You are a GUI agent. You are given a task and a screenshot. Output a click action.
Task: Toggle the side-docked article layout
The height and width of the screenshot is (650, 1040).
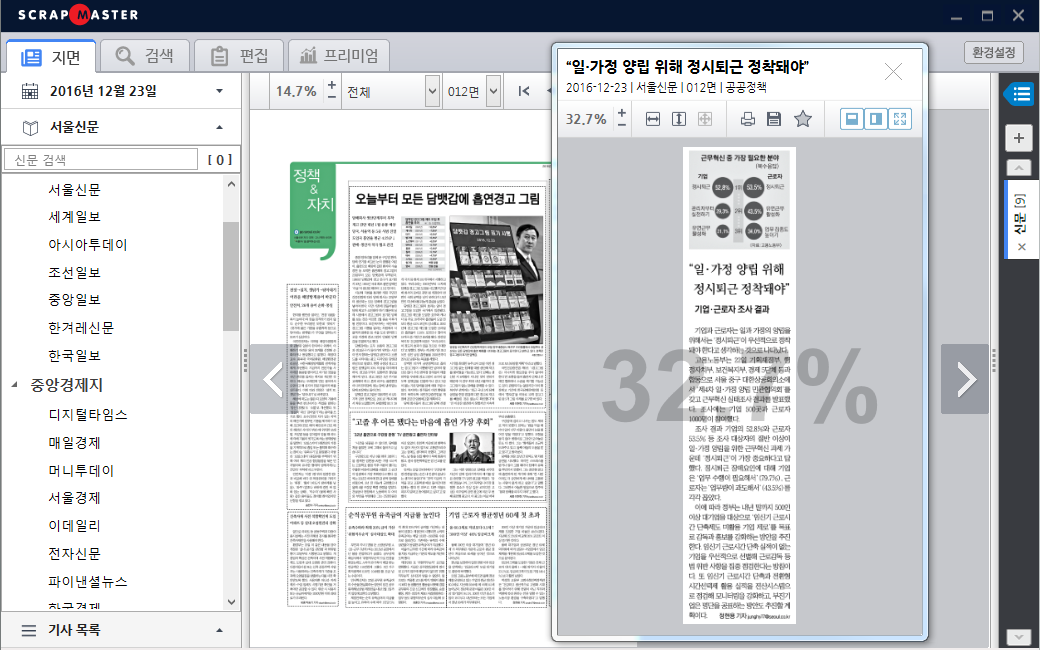[876, 119]
